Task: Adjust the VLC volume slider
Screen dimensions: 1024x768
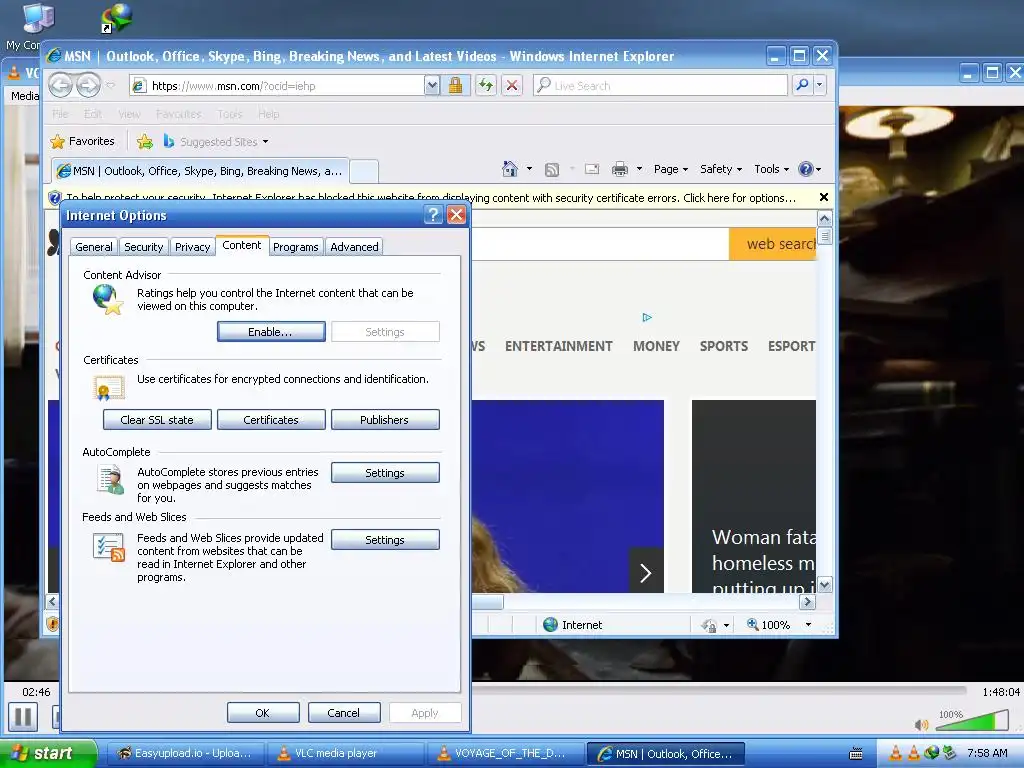Action: tap(972, 722)
